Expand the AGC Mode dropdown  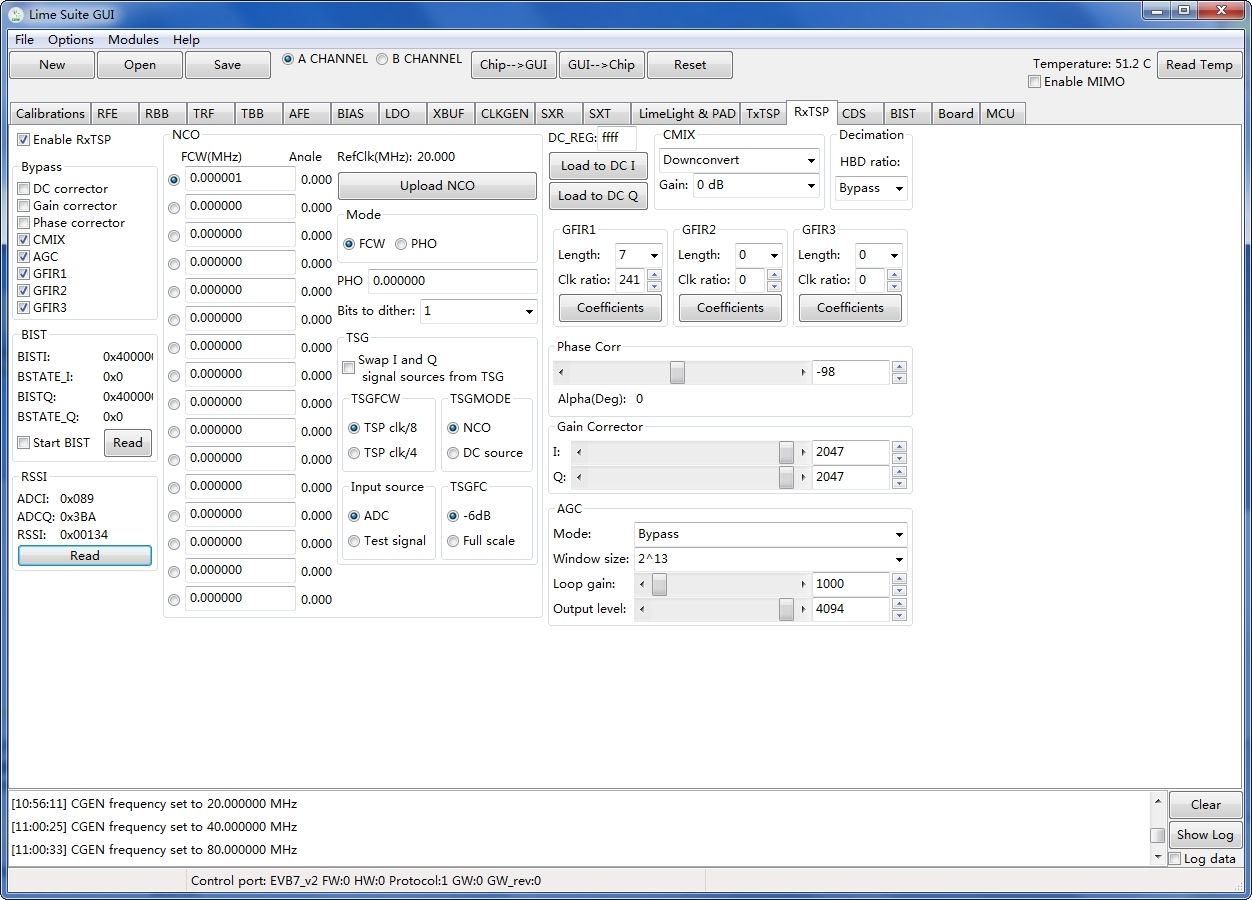click(770, 534)
